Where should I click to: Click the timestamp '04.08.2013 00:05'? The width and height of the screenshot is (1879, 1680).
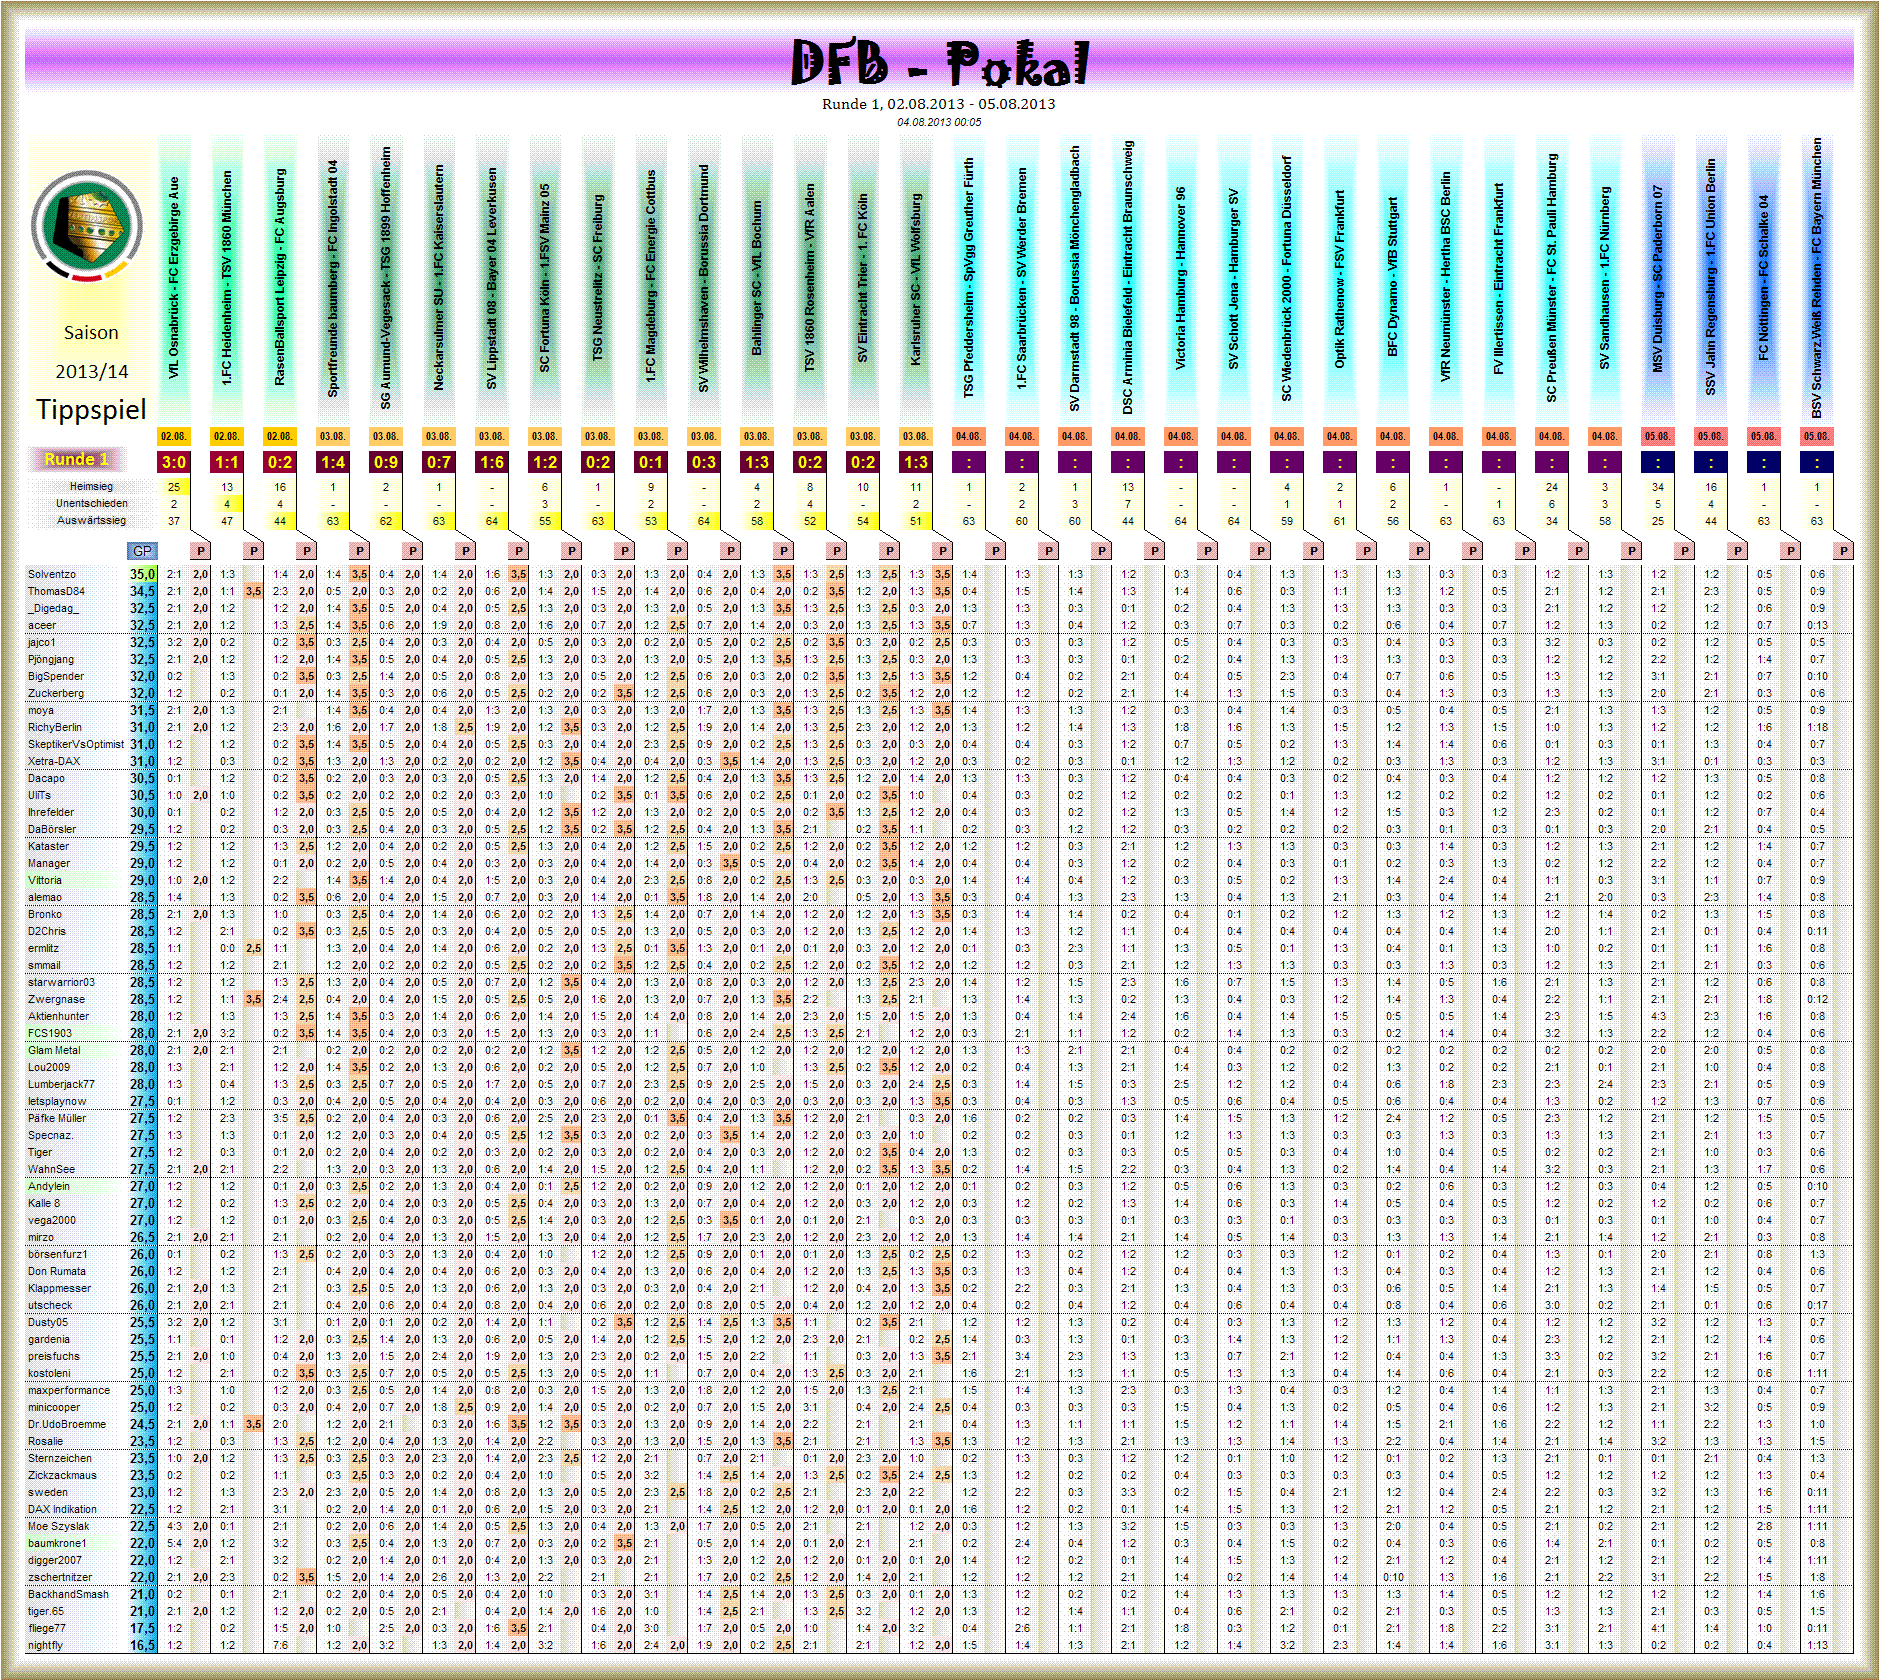pyautogui.click(x=938, y=122)
